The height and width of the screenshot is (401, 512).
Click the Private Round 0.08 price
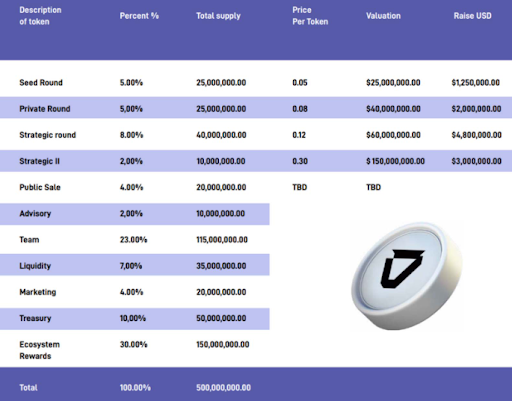tap(300, 109)
